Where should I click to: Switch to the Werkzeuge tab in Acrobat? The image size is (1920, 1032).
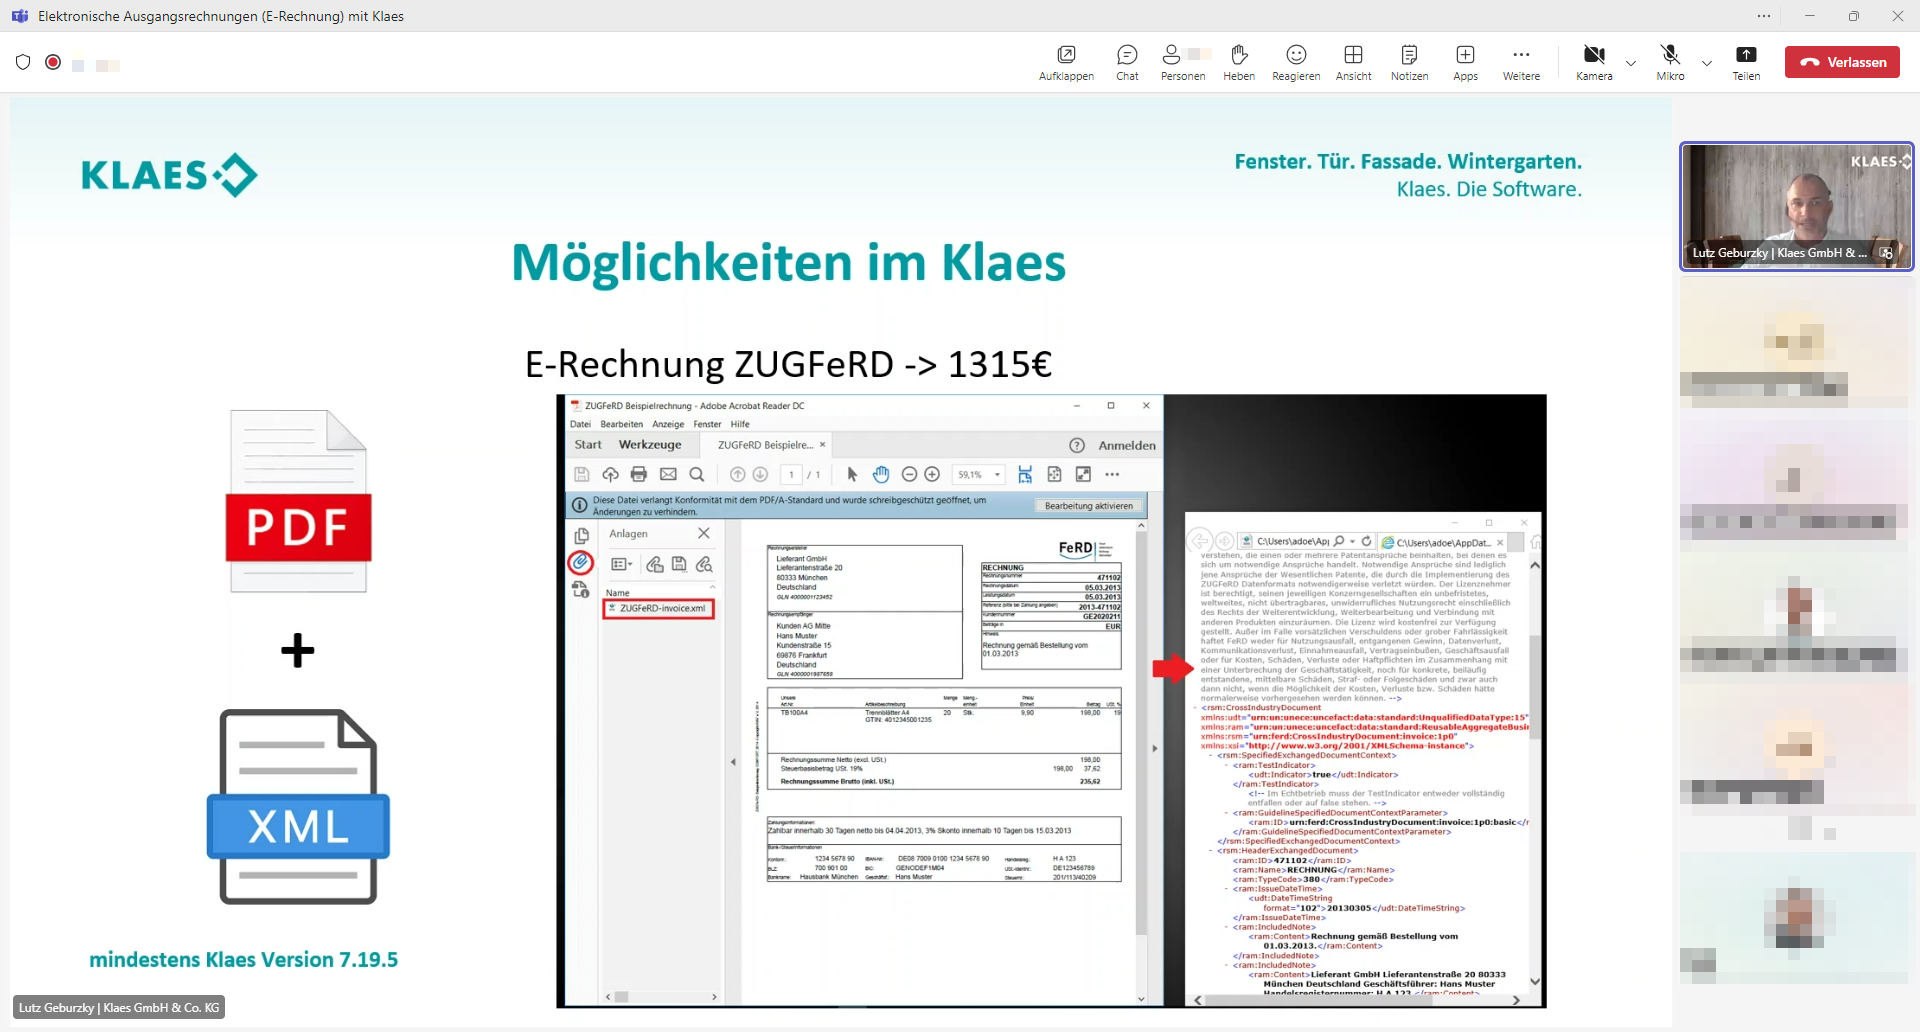pyautogui.click(x=650, y=445)
